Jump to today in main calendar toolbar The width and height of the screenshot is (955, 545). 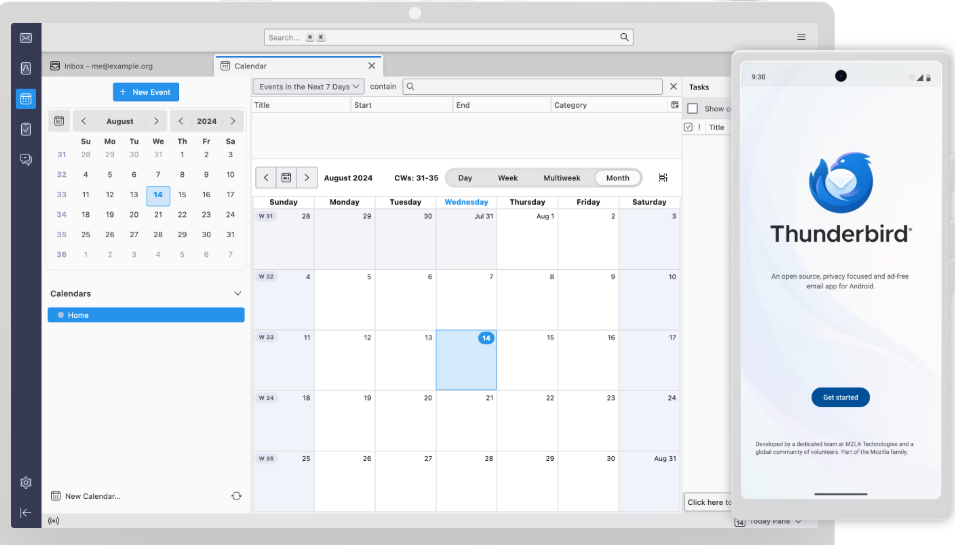286,178
